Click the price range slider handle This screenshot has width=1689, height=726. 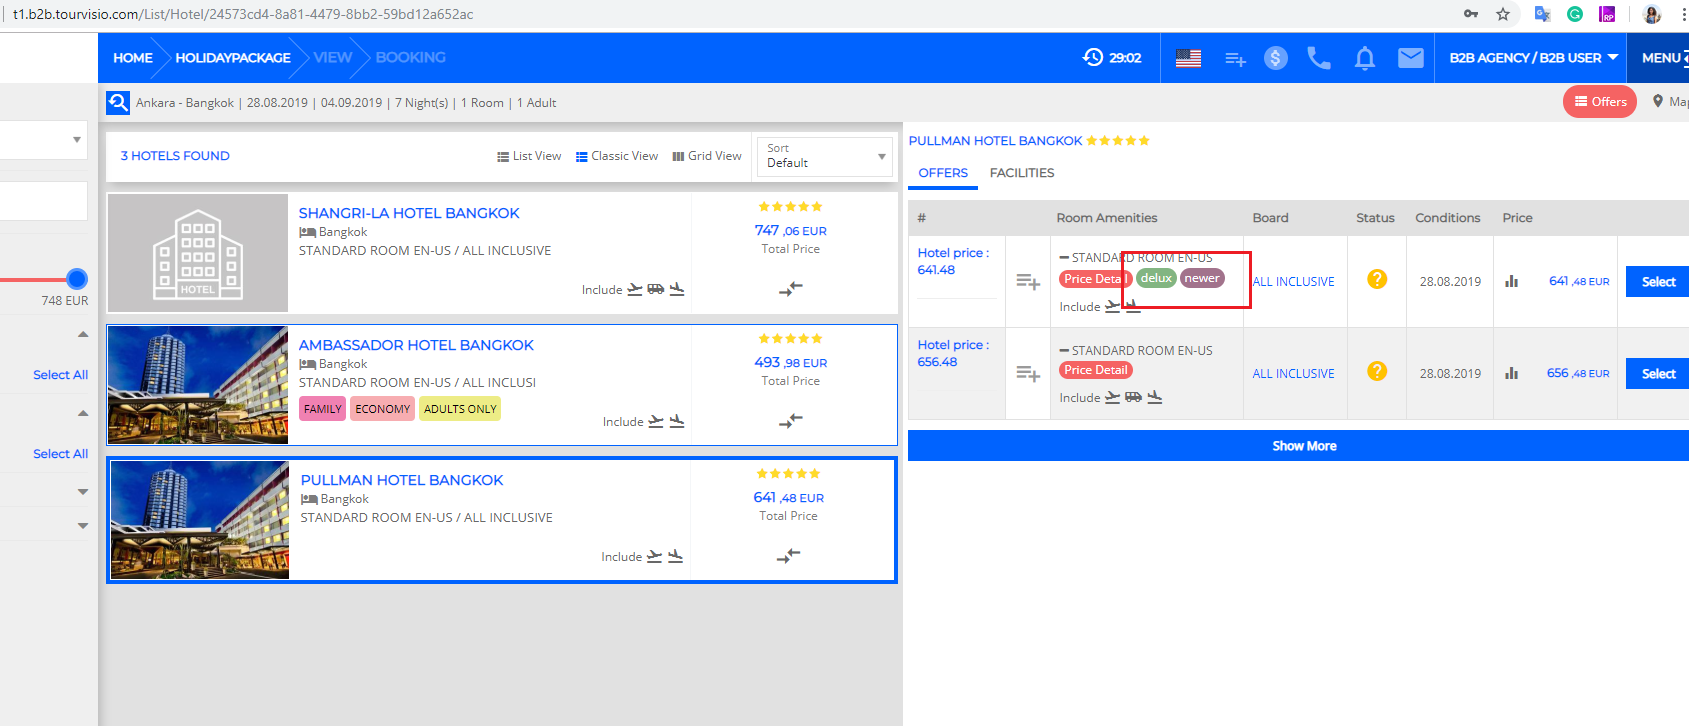(77, 279)
